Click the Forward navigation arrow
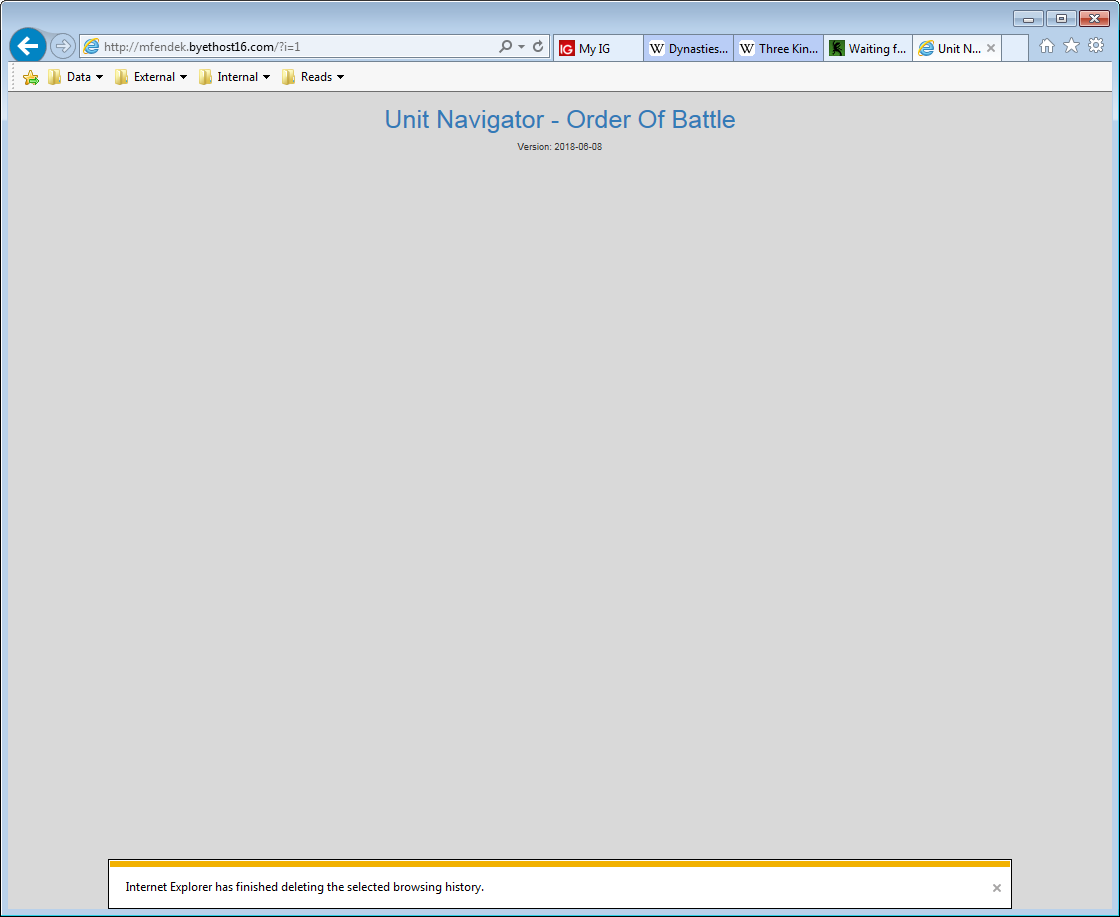1120x917 pixels. [63, 46]
